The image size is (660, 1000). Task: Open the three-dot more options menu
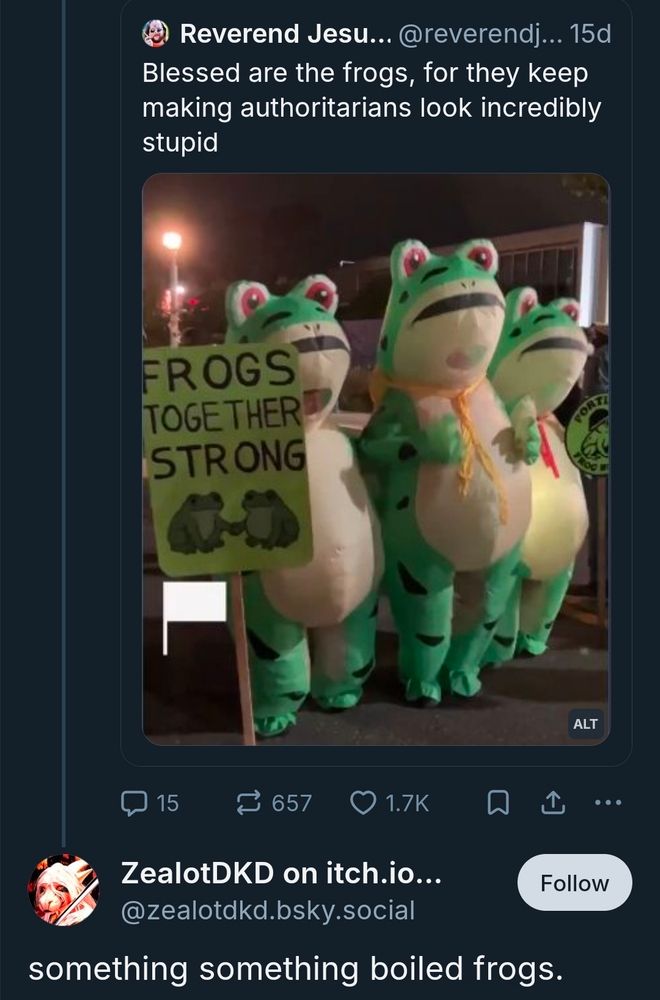tap(607, 802)
